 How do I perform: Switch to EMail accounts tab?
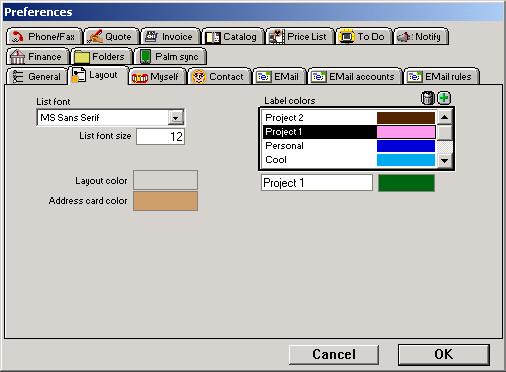point(355,76)
